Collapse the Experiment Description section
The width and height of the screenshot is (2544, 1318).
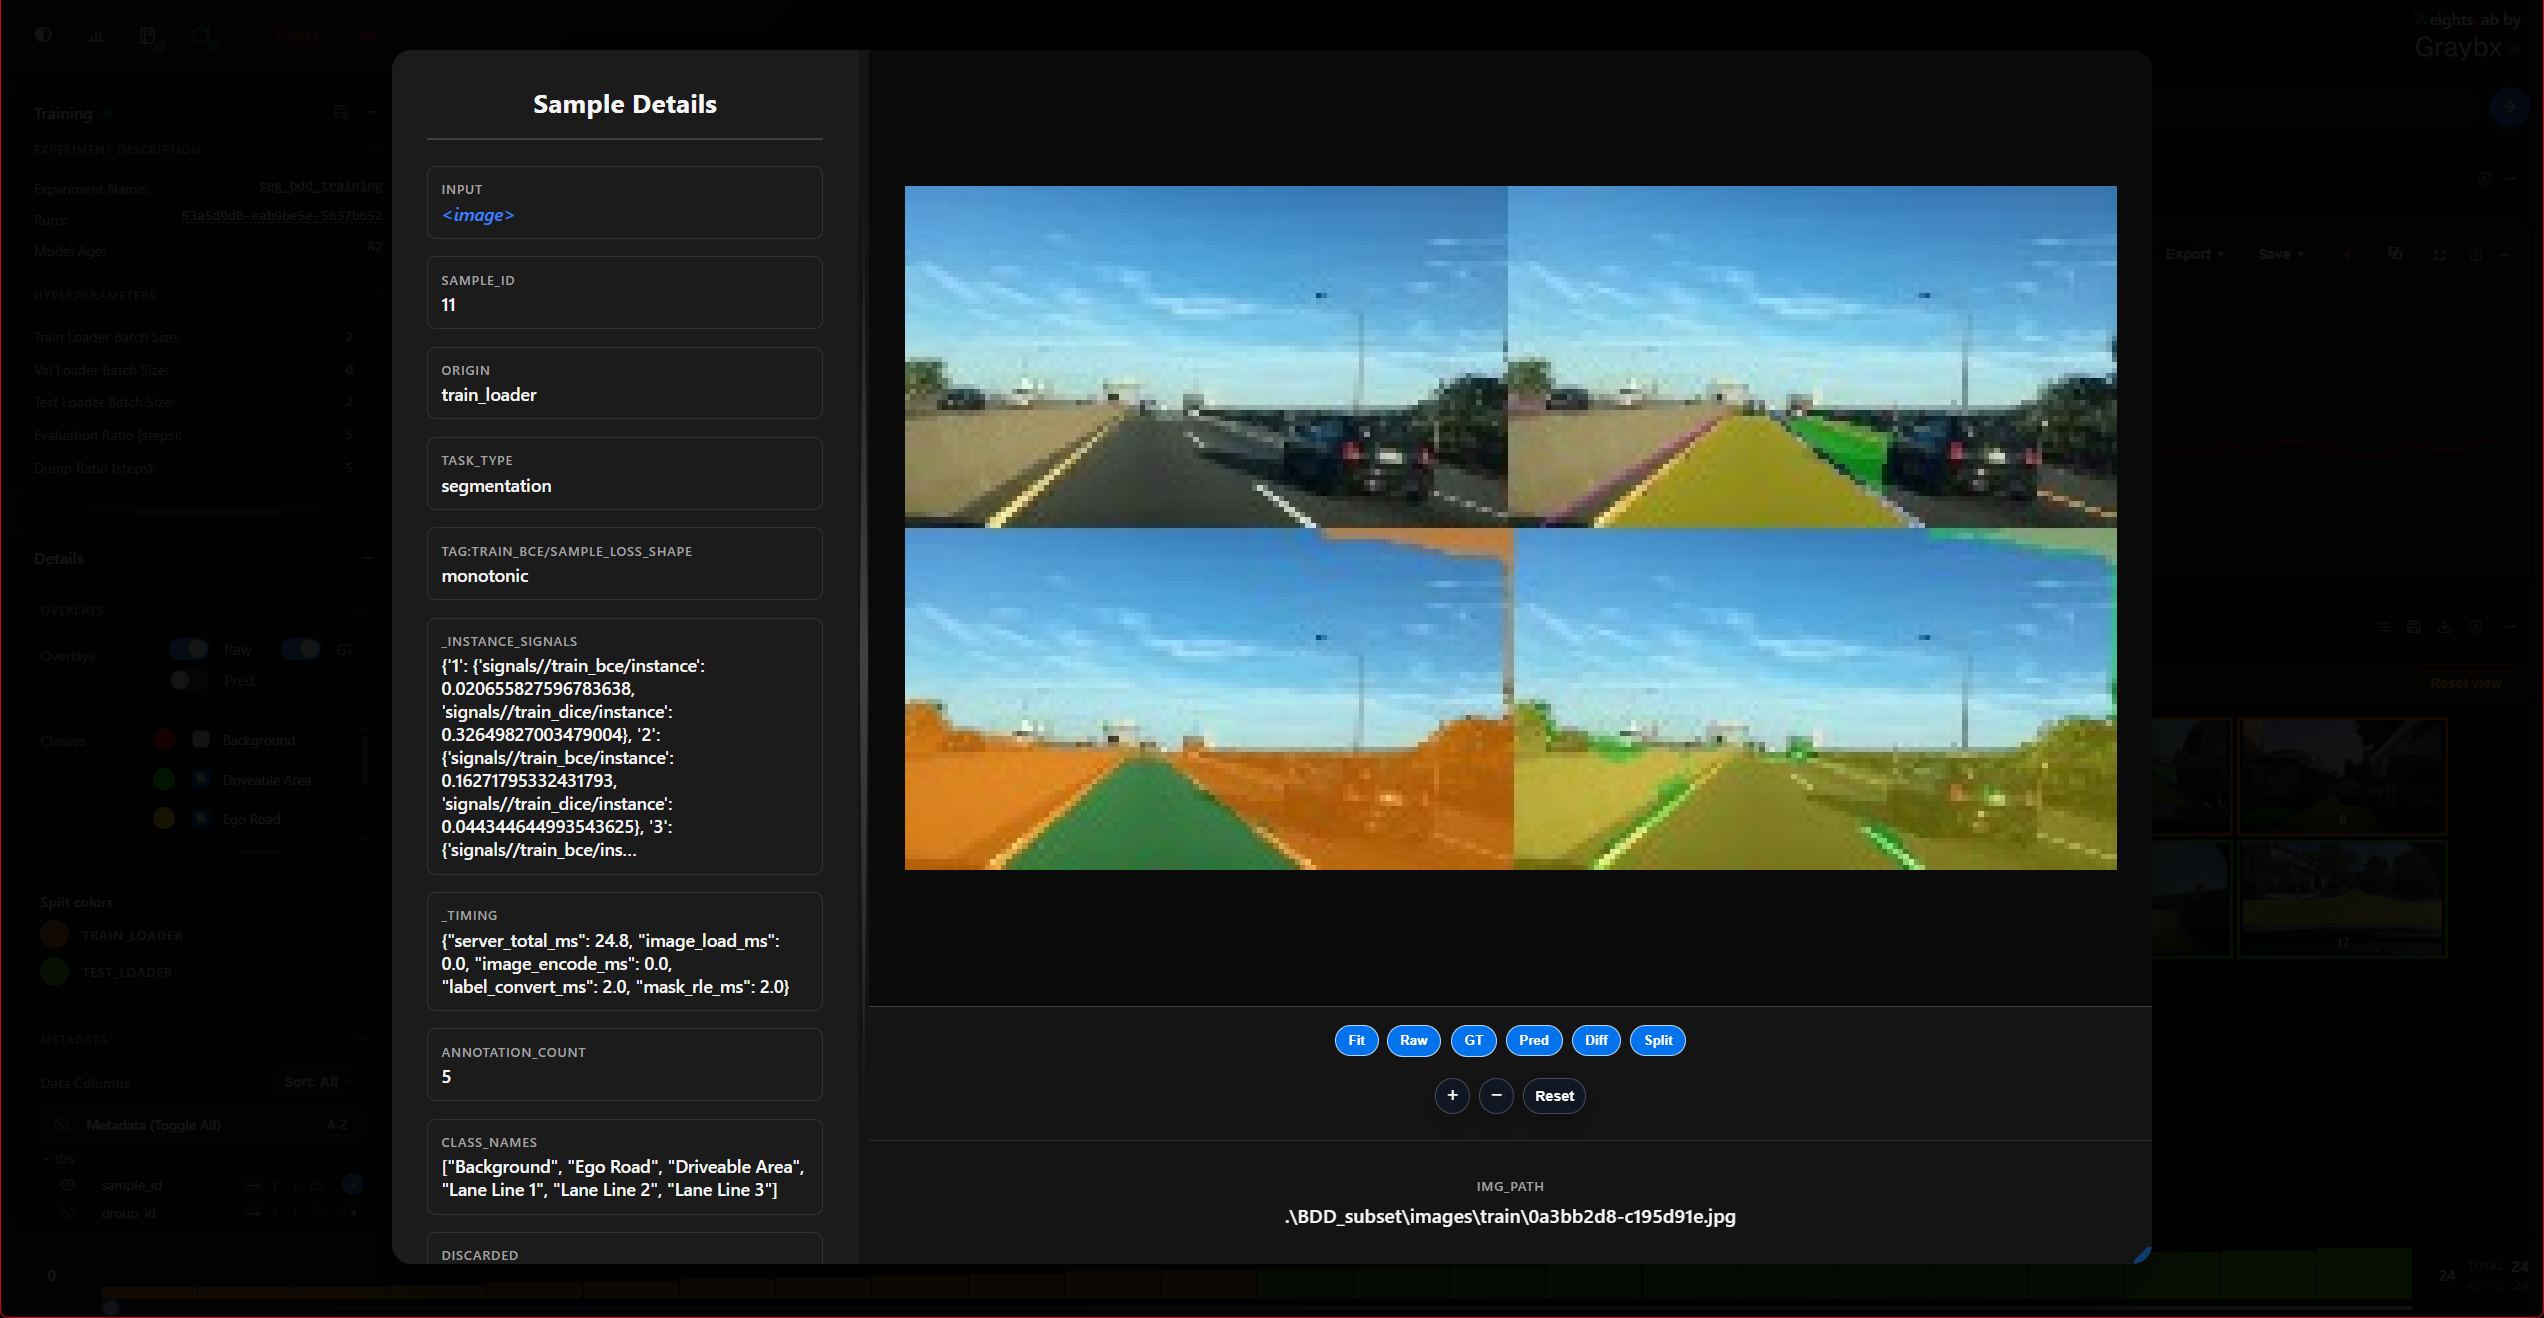[x=376, y=149]
